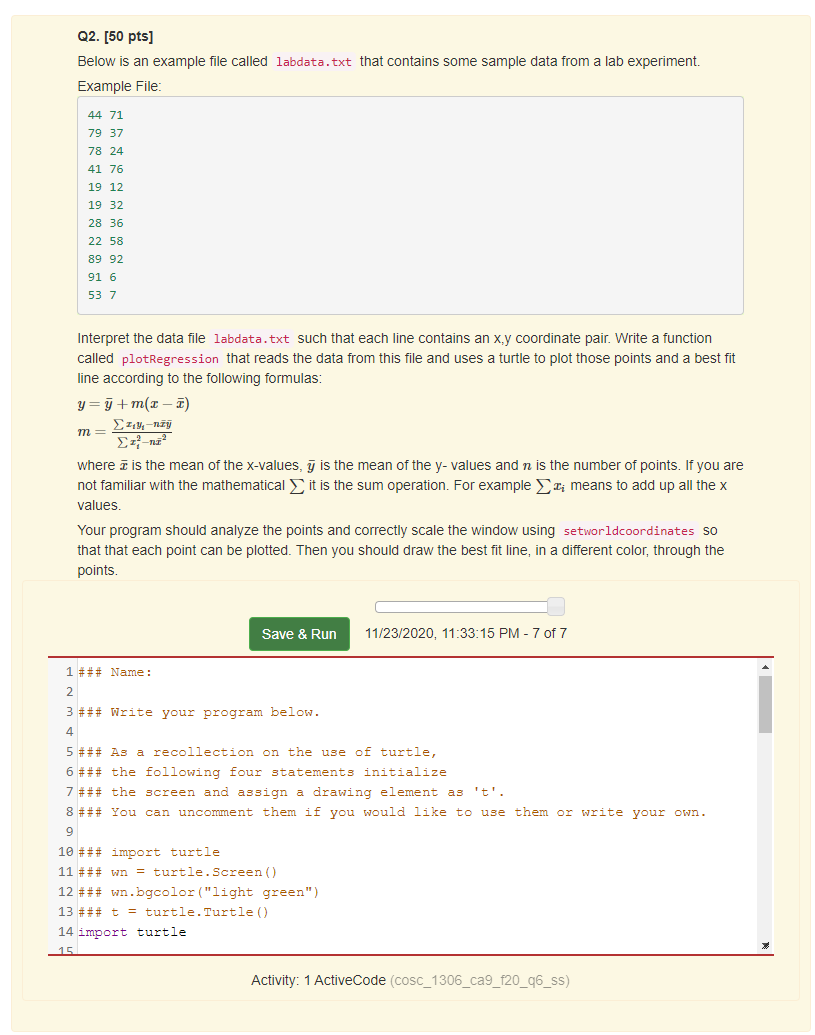The width and height of the screenshot is (815, 1035).
Task: Click the Save & Run button
Action: click(299, 634)
